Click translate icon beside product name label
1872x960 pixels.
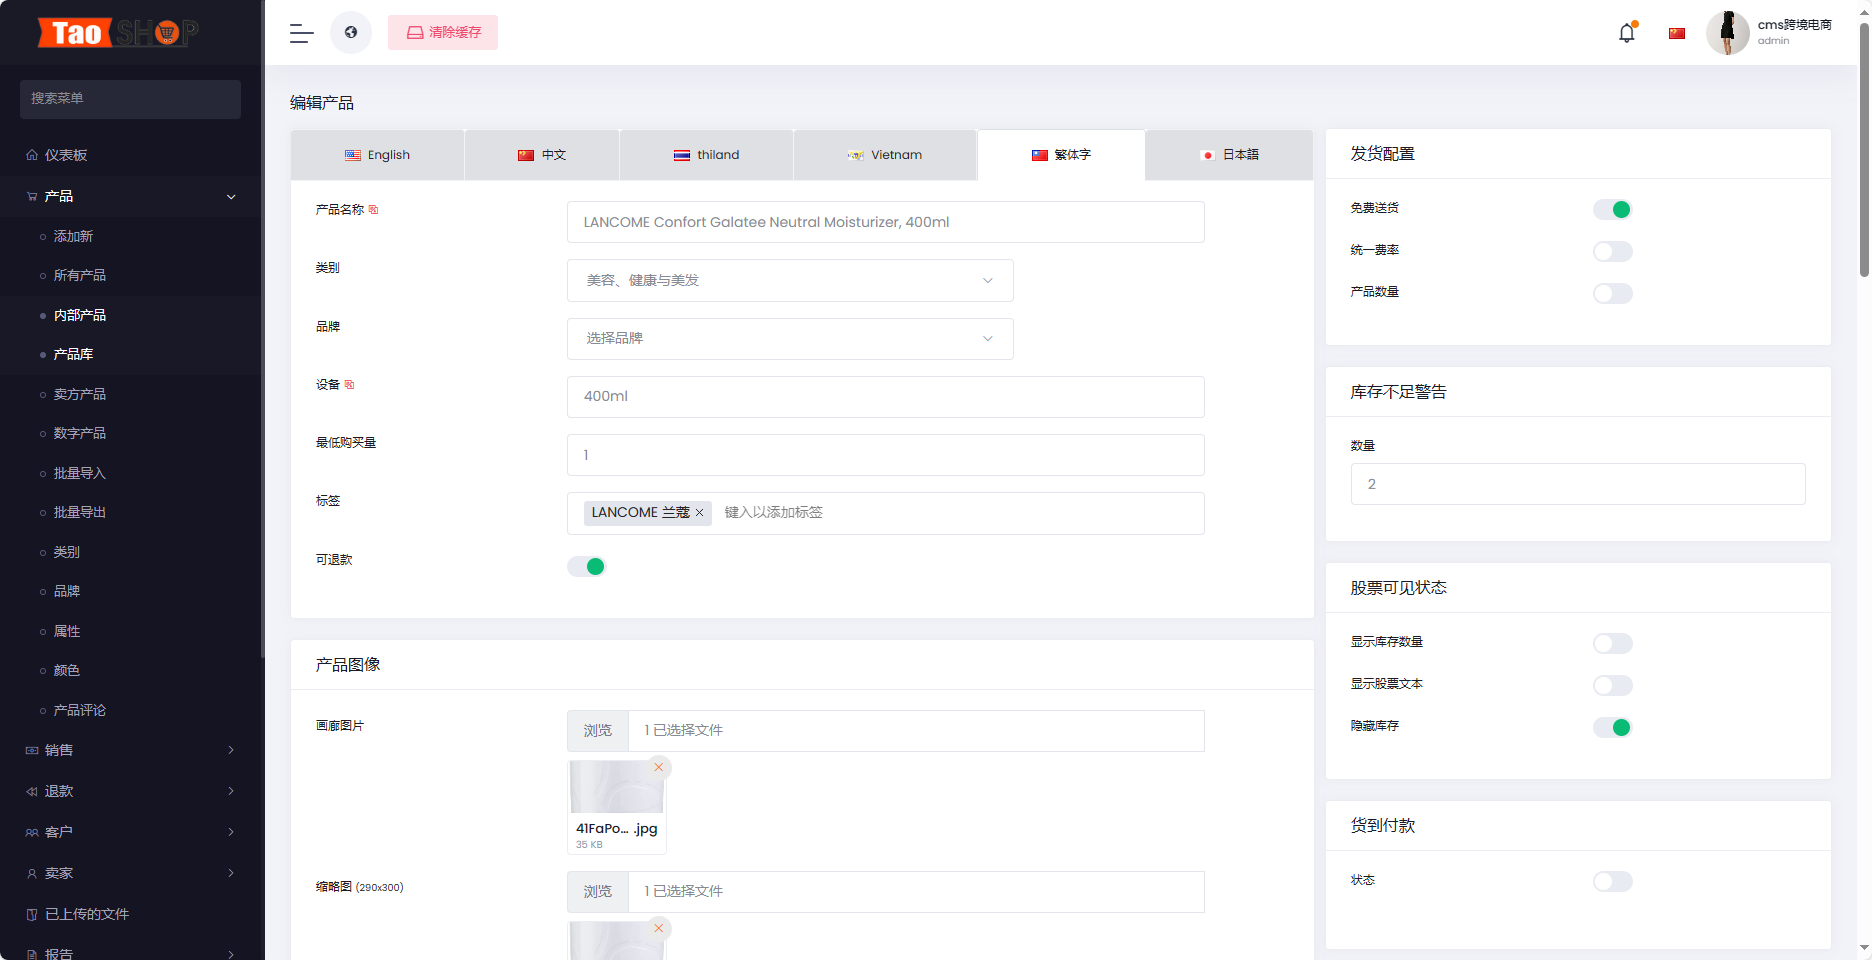click(374, 210)
